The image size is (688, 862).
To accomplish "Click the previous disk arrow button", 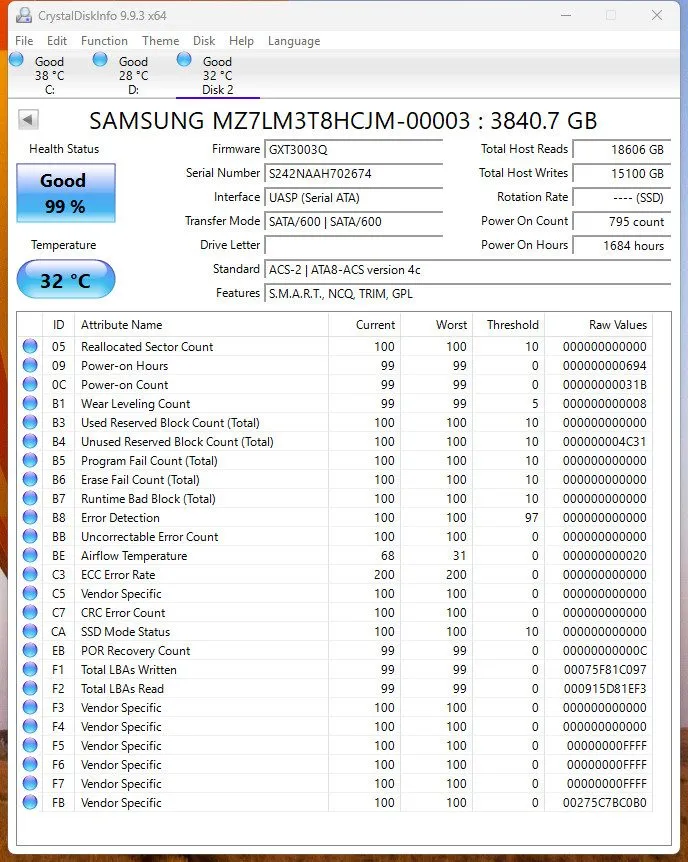I will point(29,119).
